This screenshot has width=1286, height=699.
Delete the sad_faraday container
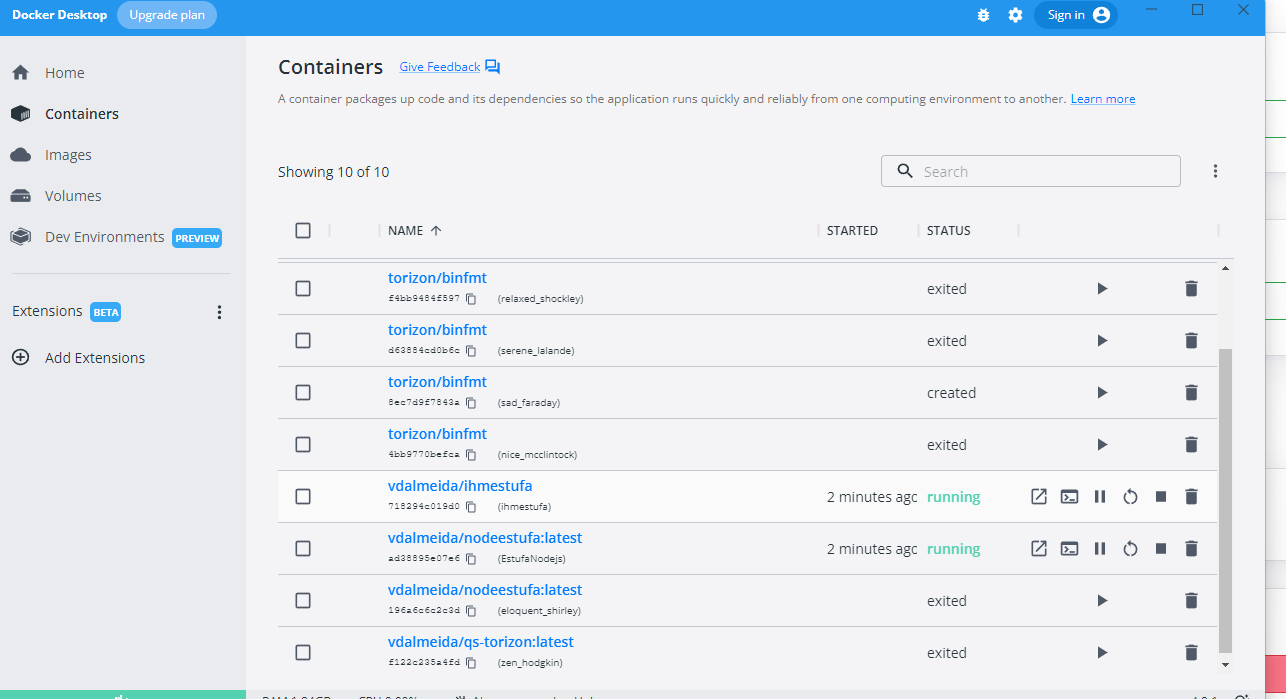[x=1191, y=392]
